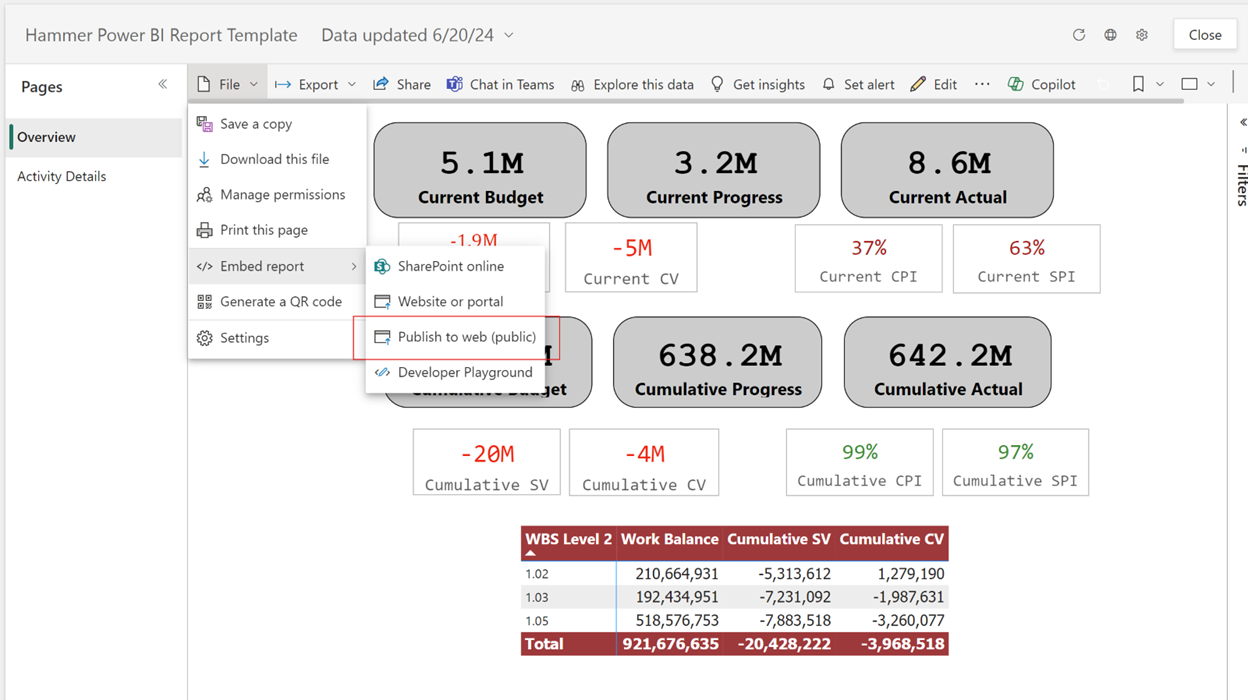The image size is (1248, 700).
Task: Sort by Work Balance column header
Action: point(670,540)
